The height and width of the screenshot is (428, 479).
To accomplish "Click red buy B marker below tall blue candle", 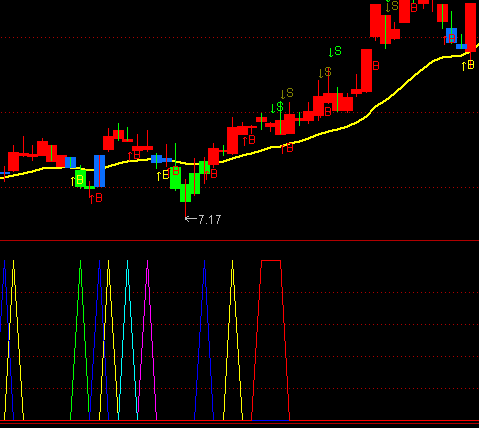I will point(96,198).
